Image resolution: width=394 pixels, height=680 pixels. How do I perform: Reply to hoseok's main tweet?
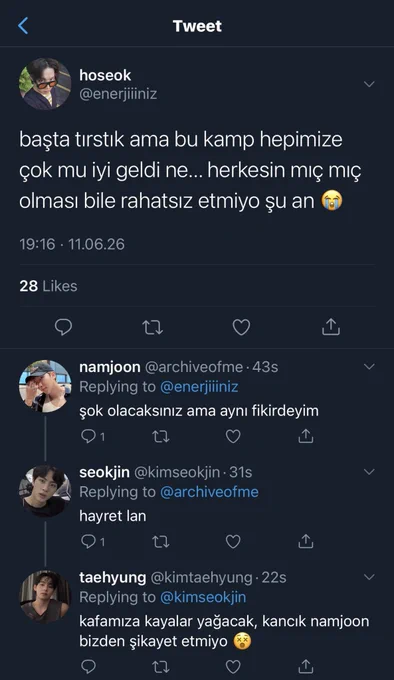coord(63,327)
